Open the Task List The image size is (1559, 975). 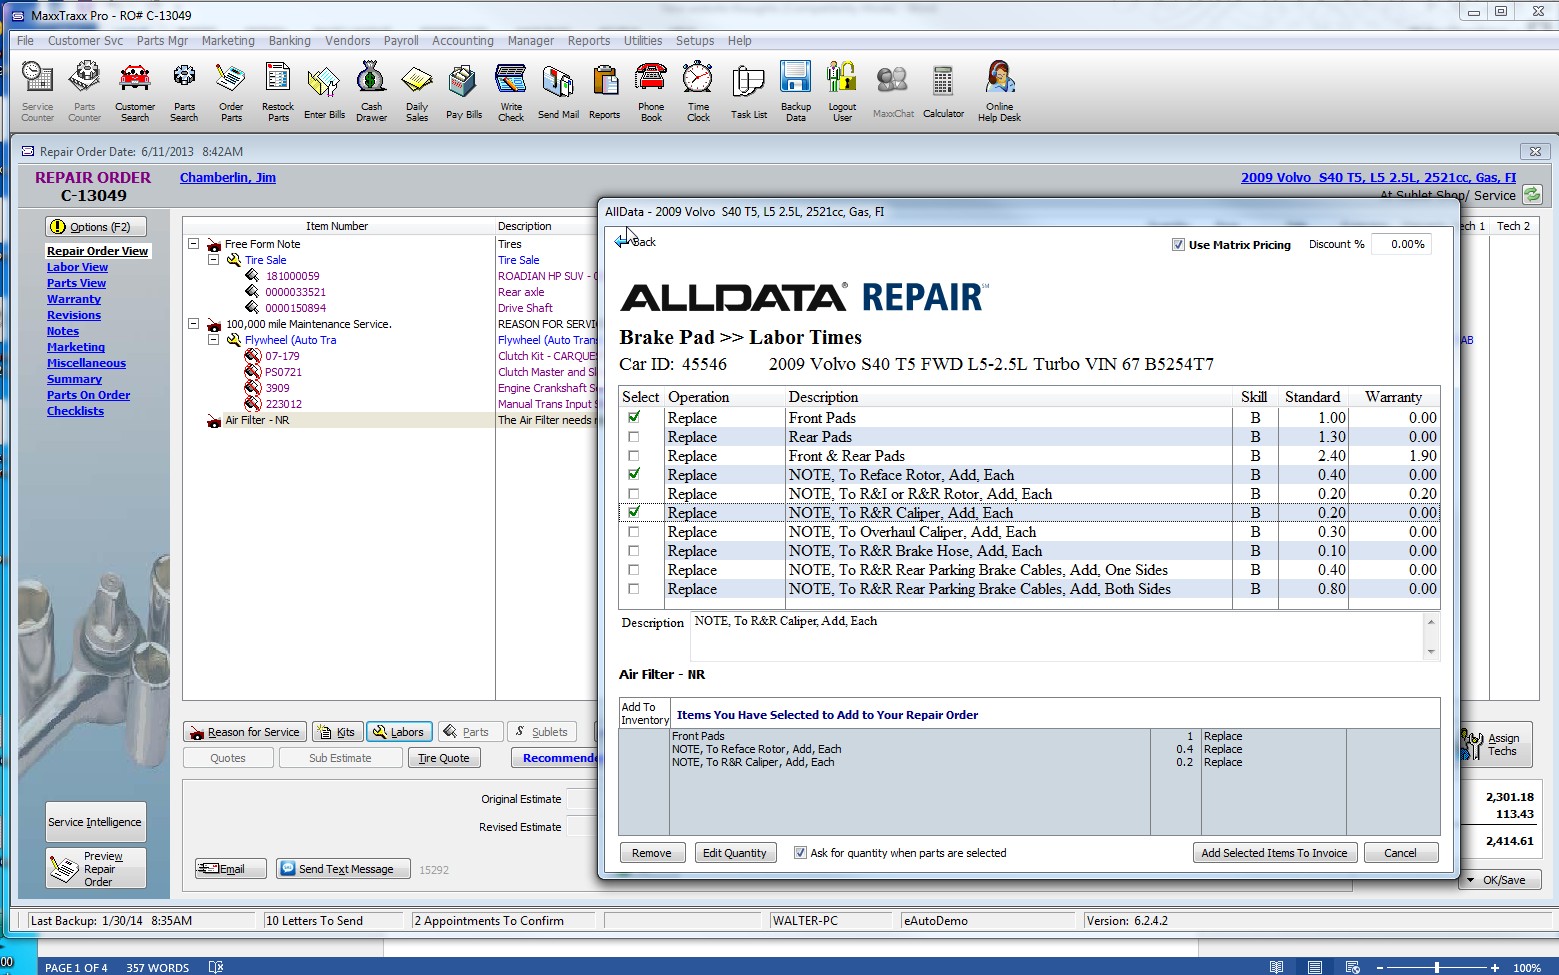click(748, 91)
